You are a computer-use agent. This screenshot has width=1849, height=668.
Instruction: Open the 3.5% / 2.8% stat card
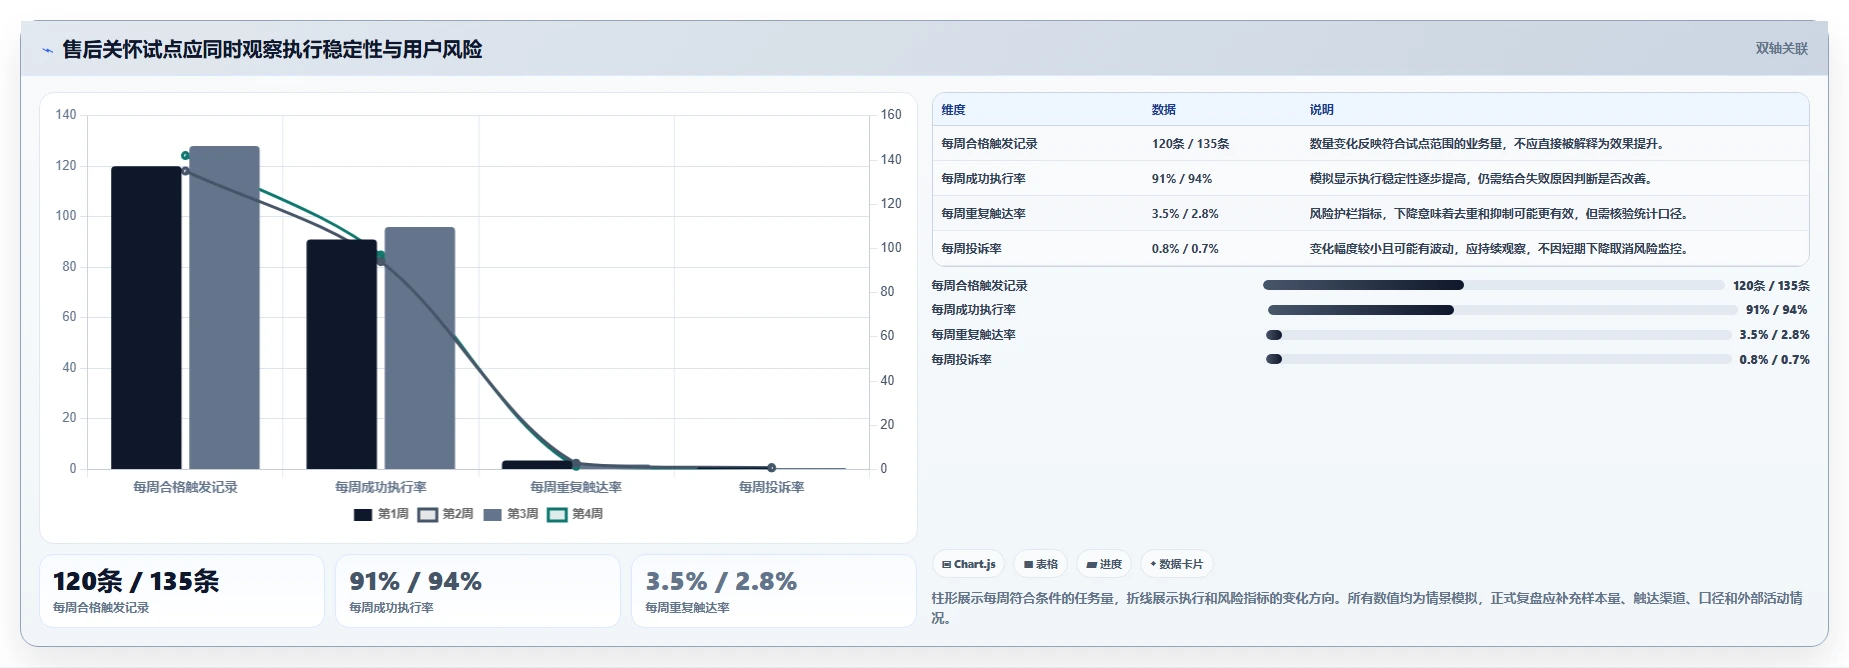(x=774, y=591)
